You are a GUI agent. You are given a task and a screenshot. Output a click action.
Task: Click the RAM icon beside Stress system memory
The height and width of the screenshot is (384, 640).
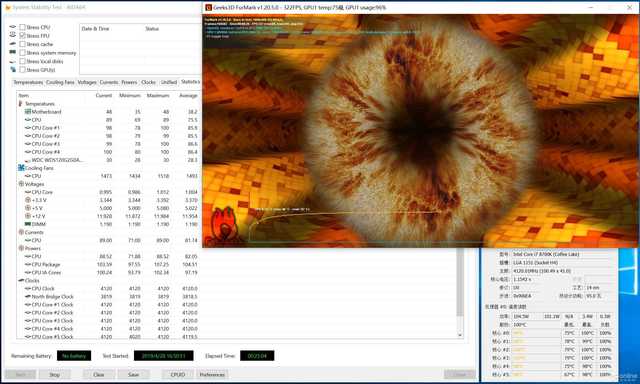tap(13, 52)
